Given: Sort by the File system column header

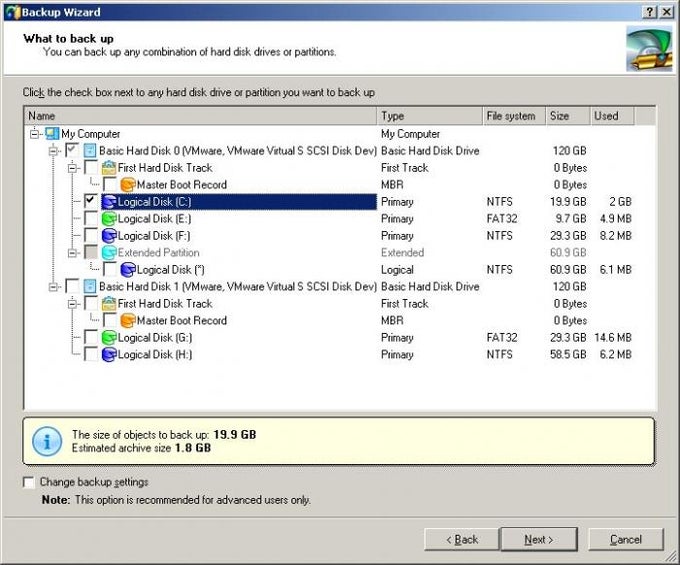Looking at the screenshot, I should (514, 116).
